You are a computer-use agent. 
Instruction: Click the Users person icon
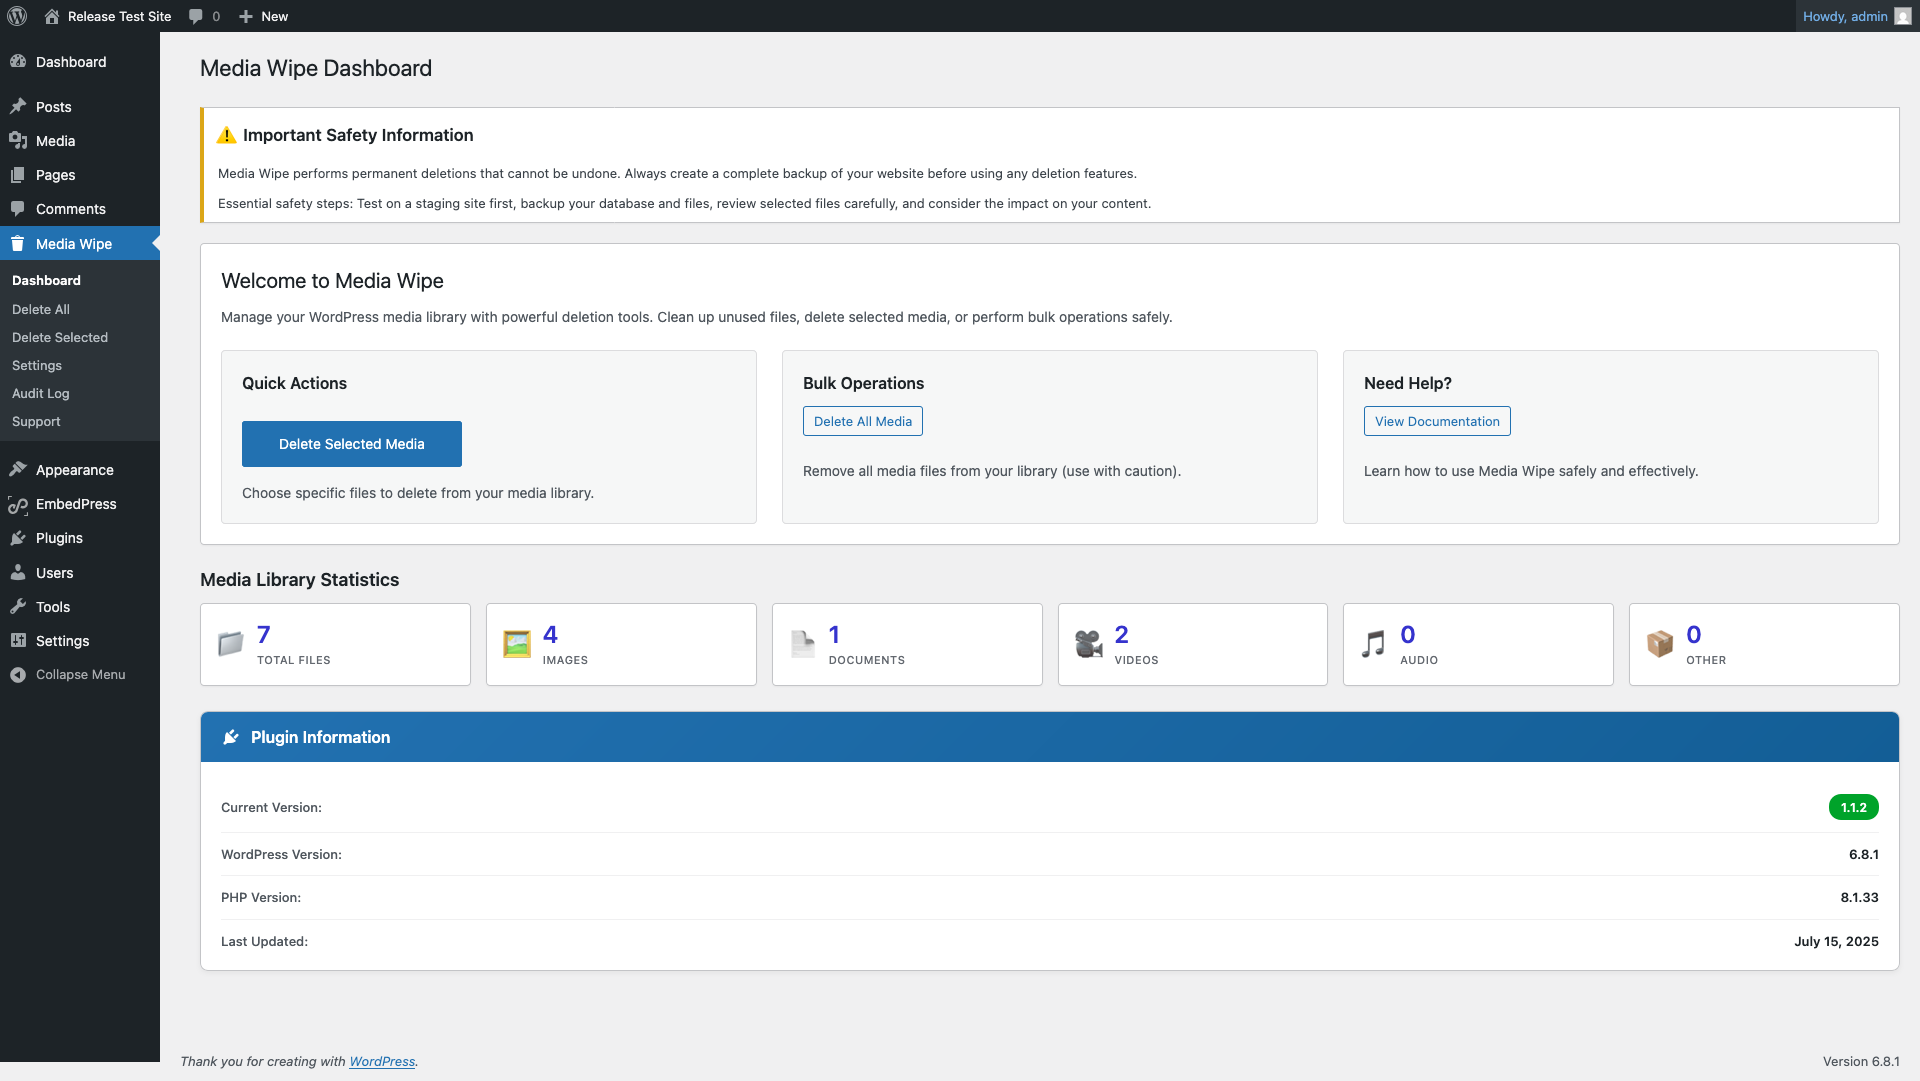click(x=18, y=573)
